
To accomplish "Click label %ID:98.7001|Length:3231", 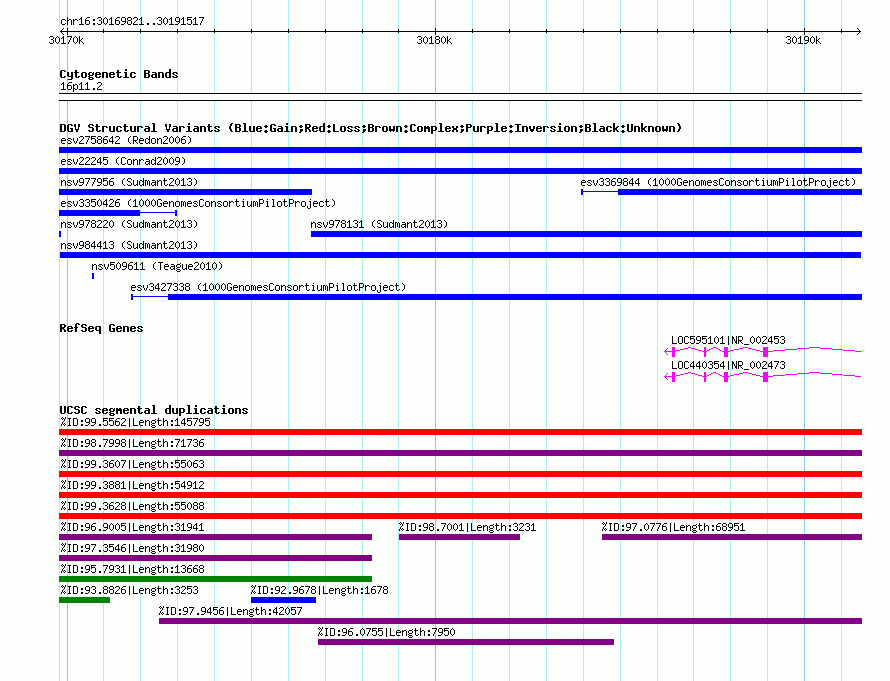I will point(467,527).
